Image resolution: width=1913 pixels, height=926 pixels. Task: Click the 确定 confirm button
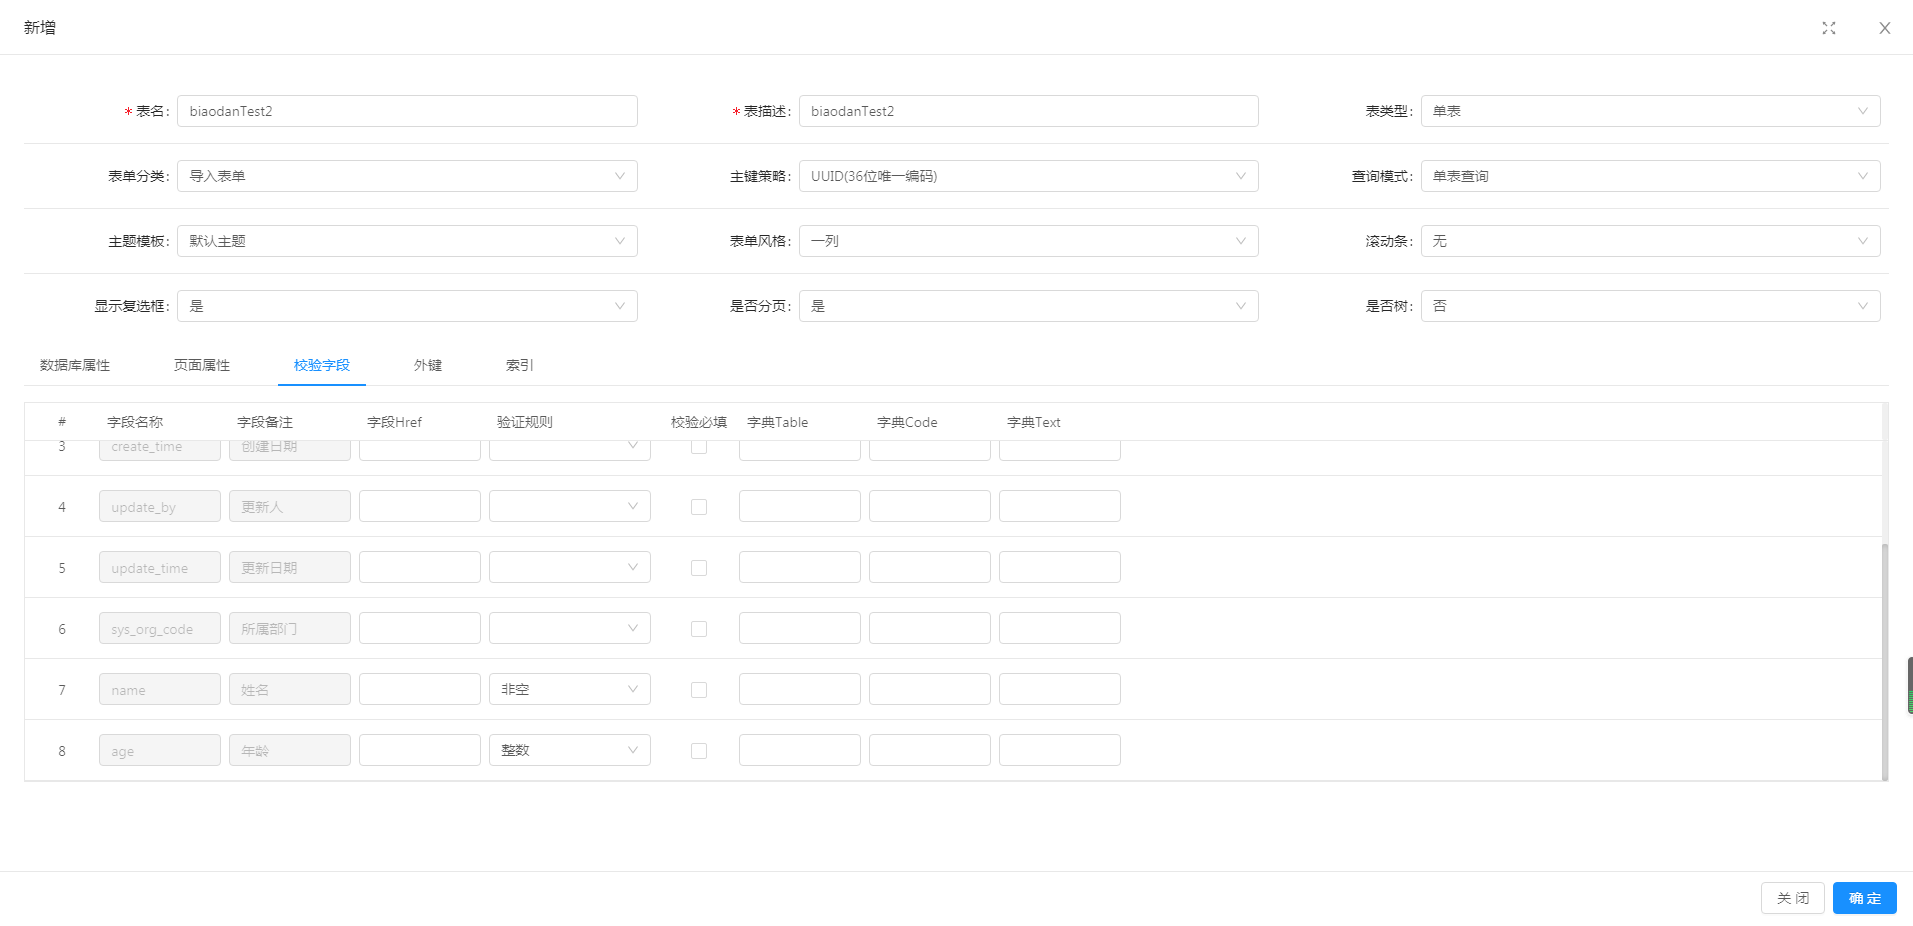pos(1863,898)
